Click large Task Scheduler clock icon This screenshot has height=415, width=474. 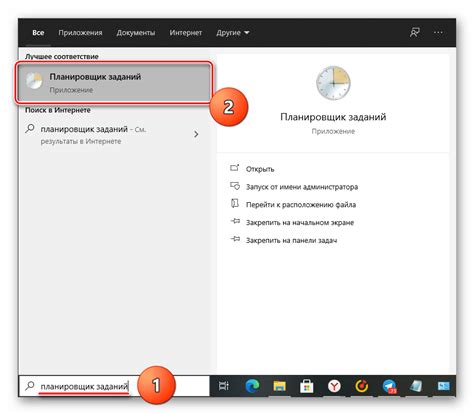333,83
